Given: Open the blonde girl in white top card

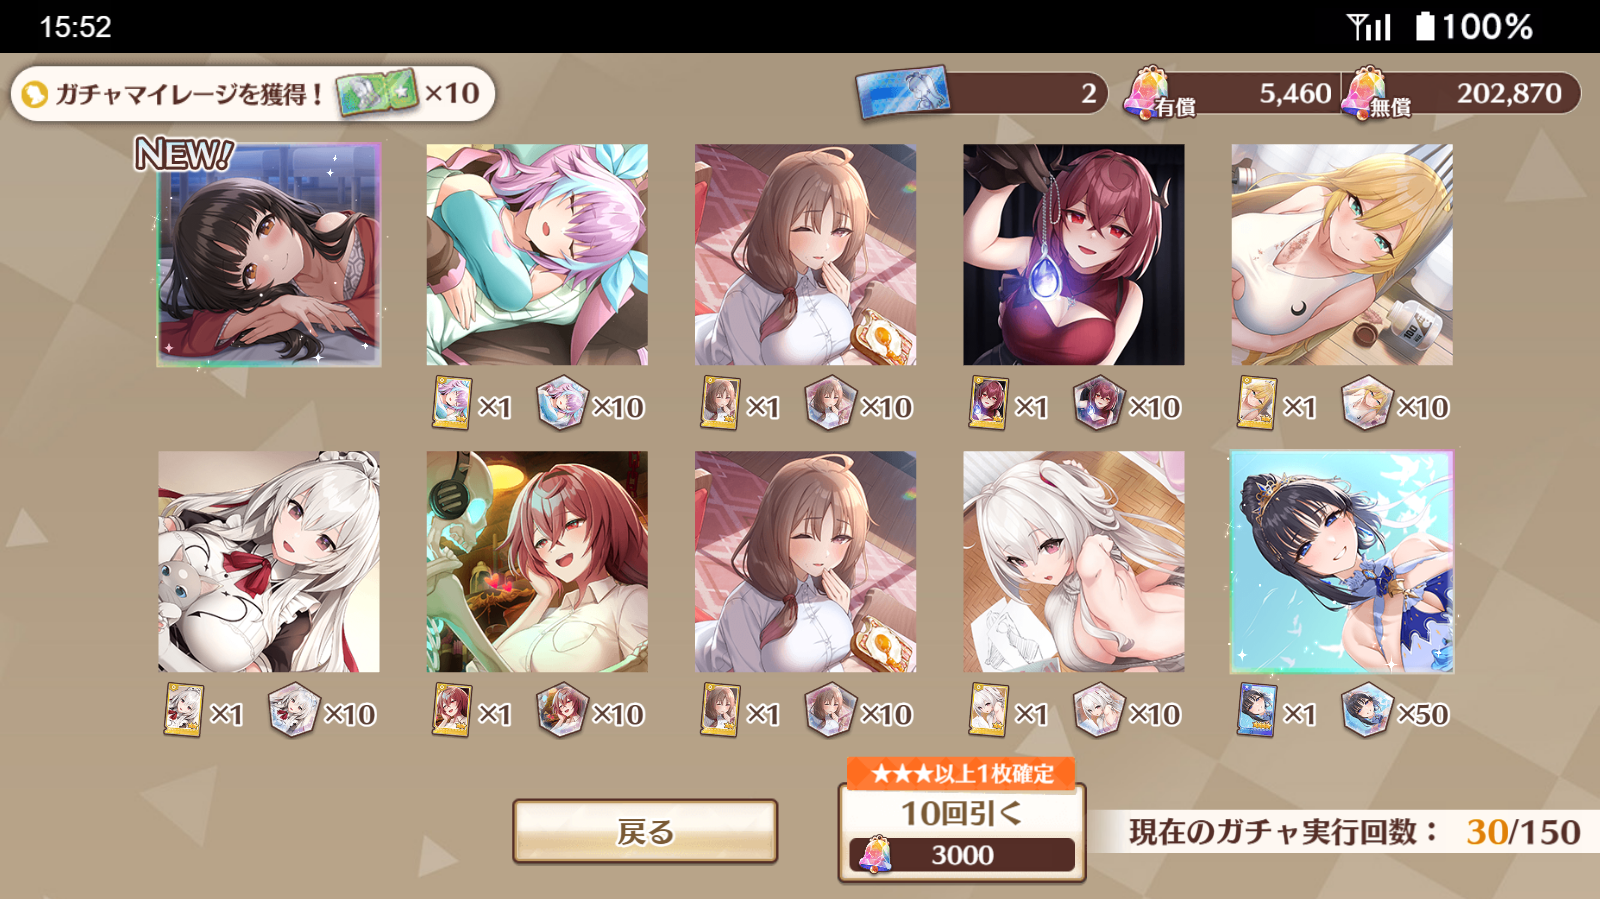Looking at the screenshot, I should pyautogui.click(x=1342, y=255).
